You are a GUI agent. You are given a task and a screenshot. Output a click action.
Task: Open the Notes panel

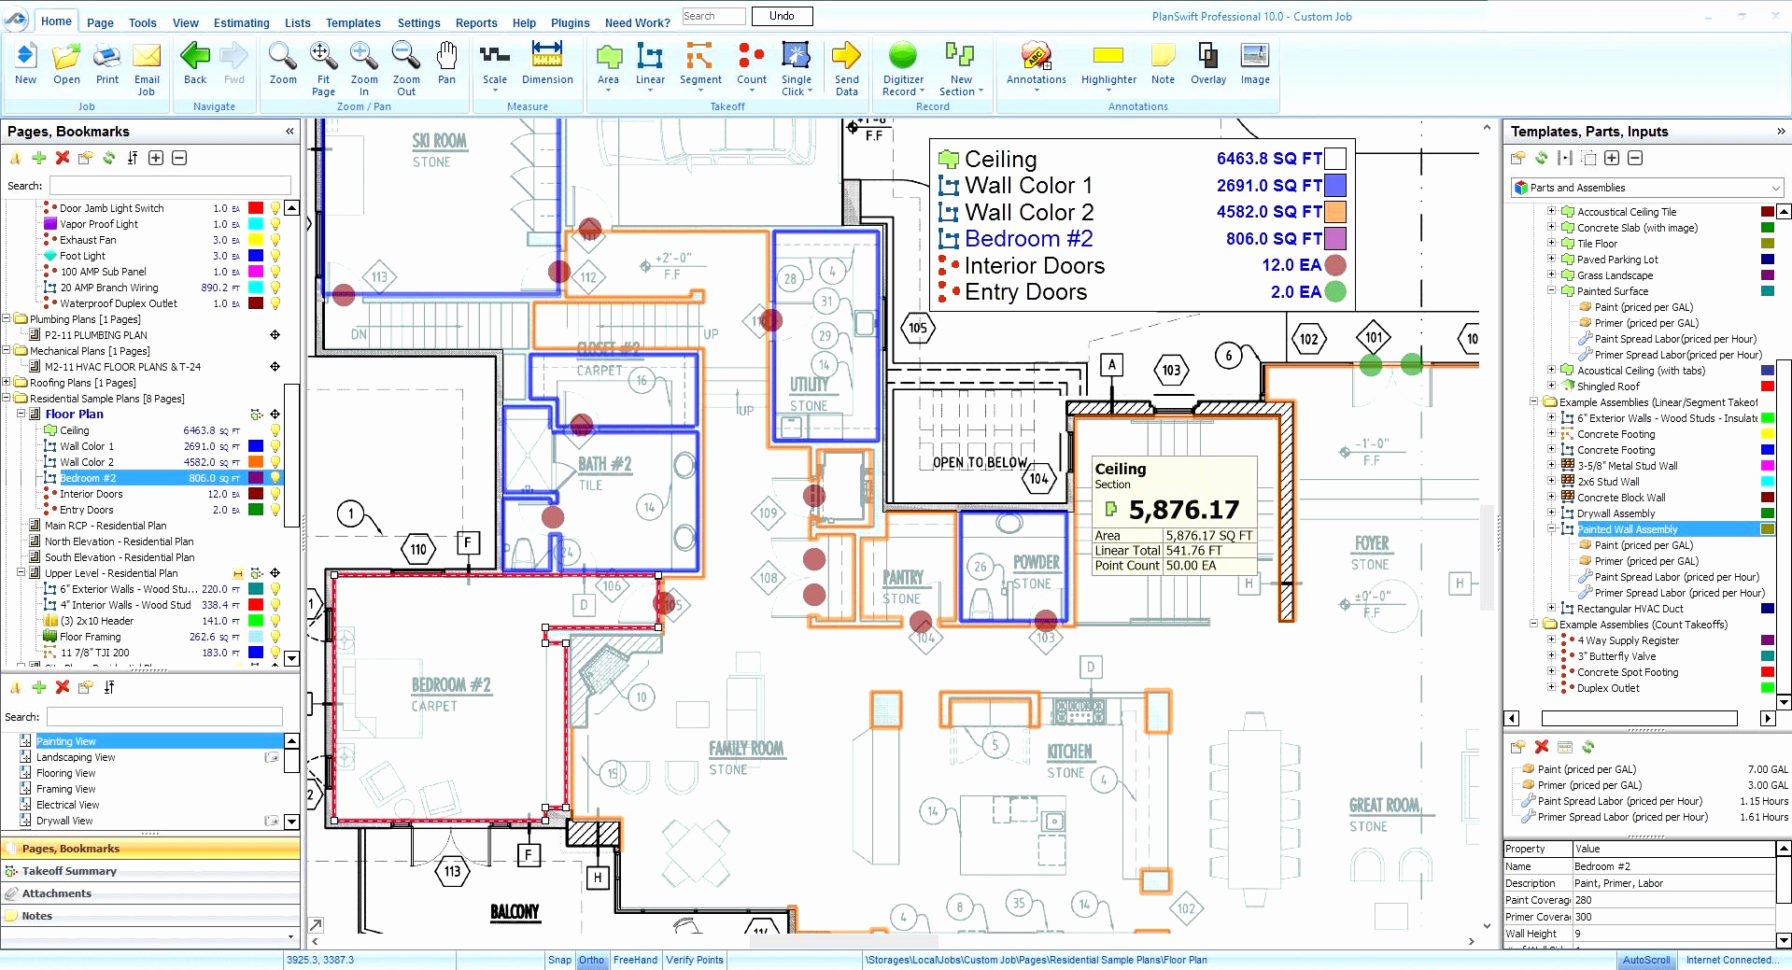(150, 916)
